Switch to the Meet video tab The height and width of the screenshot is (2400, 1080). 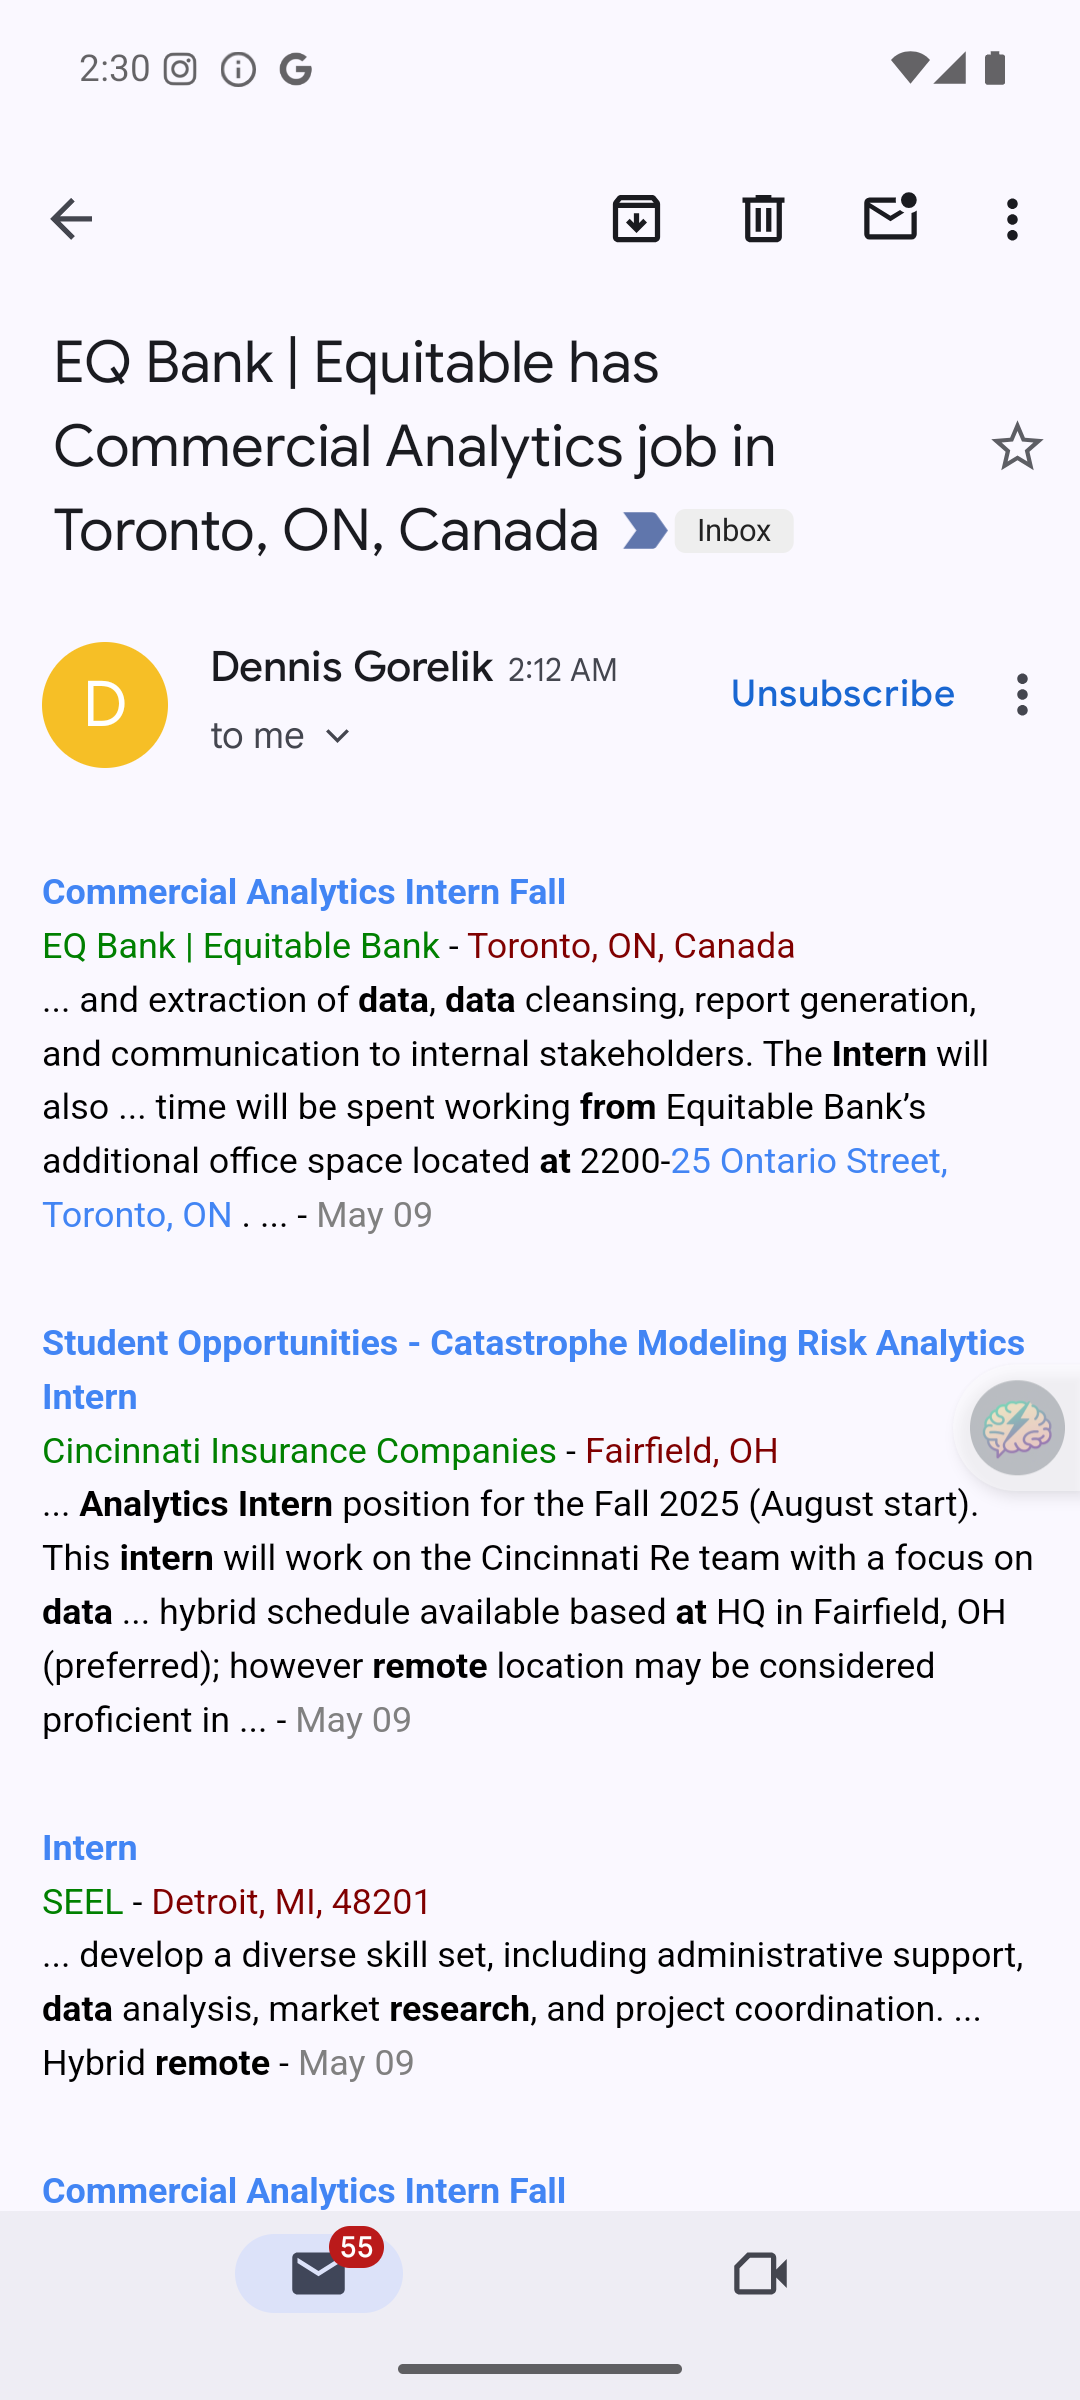pos(760,2274)
